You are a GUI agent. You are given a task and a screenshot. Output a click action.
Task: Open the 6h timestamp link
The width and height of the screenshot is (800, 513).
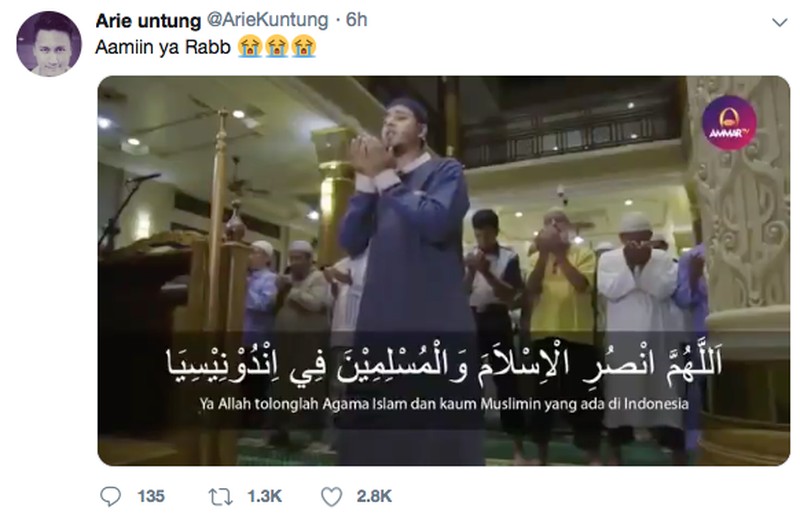pyautogui.click(x=357, y=20)
